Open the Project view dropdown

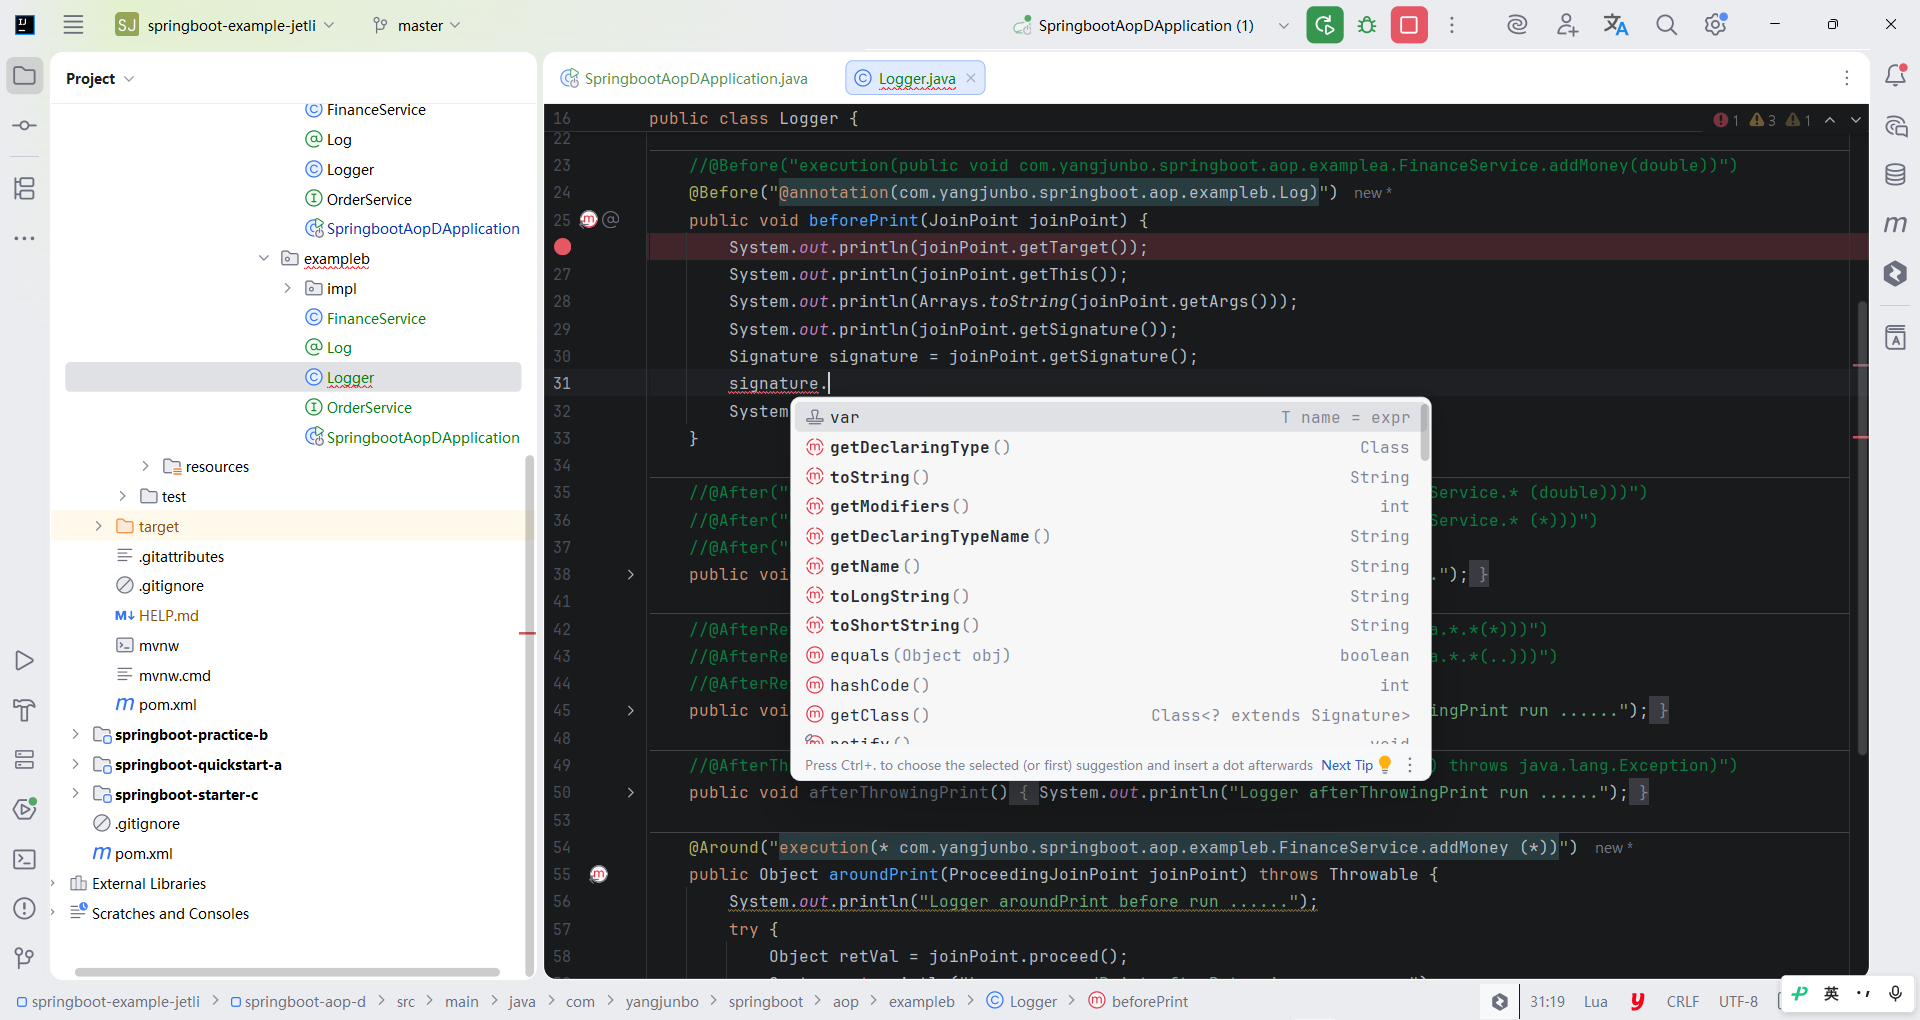coord(100,78)
